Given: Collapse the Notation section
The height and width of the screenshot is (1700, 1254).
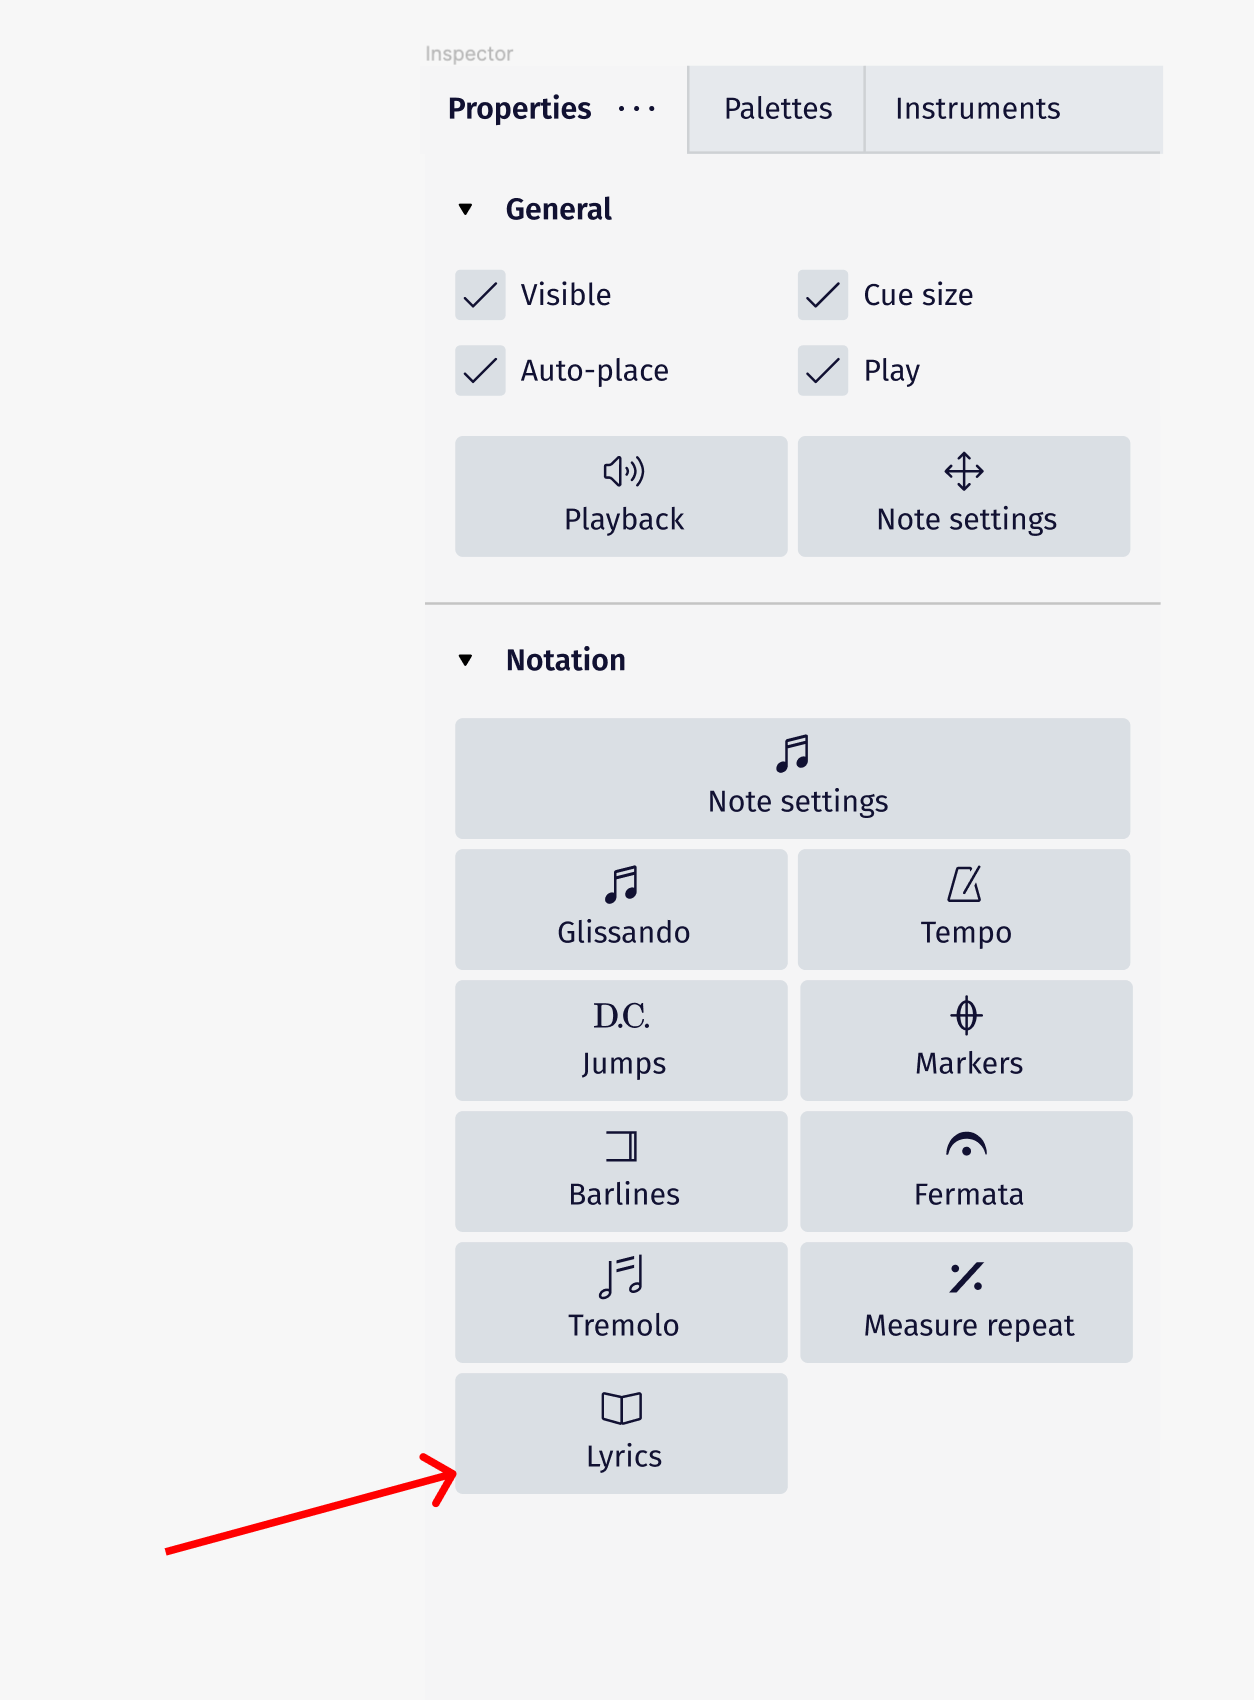Looking at the screenshot, I should click(x=465, y=659).
